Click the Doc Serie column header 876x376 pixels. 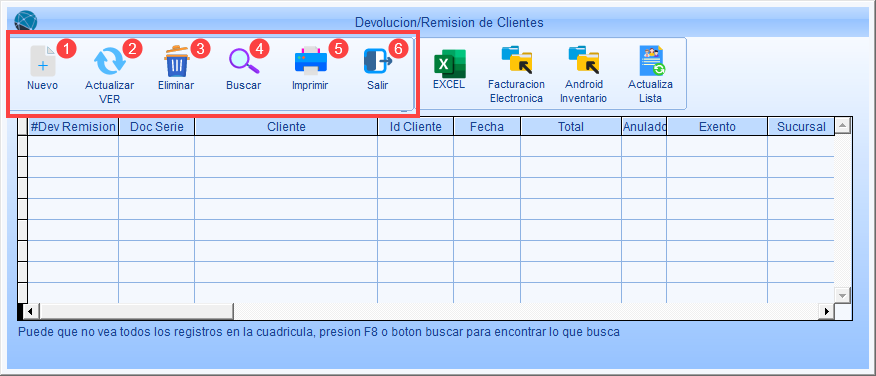click(x=156, y=127)
